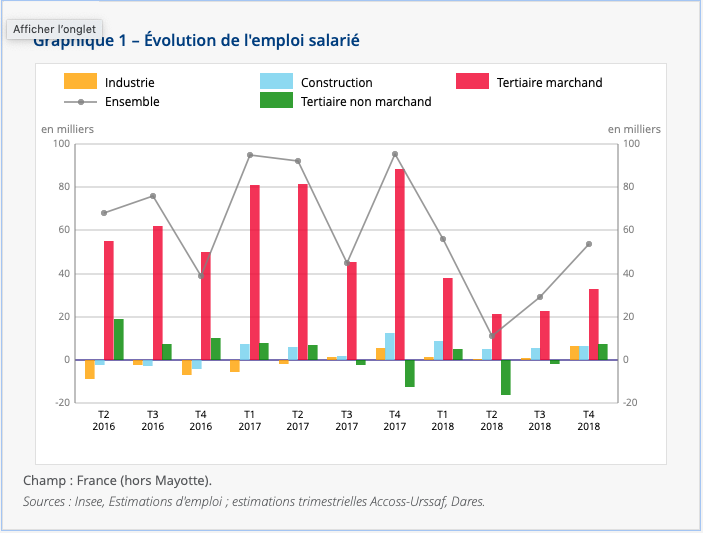
Task: Select the Ensemble data point for T1 2017
Action: point(250,155)
